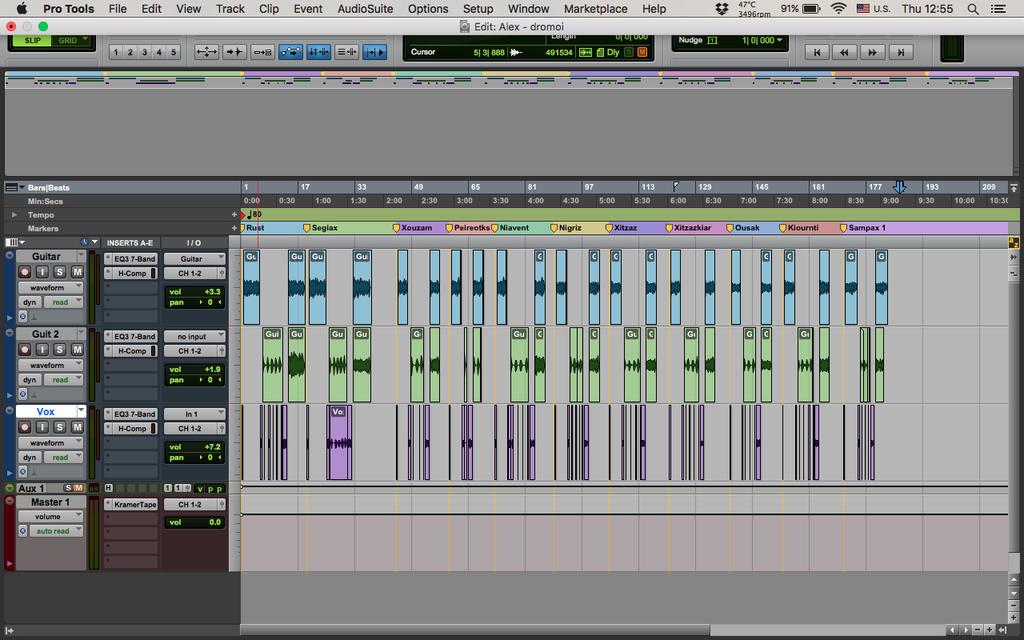Open the Marketplace menu

595,8
